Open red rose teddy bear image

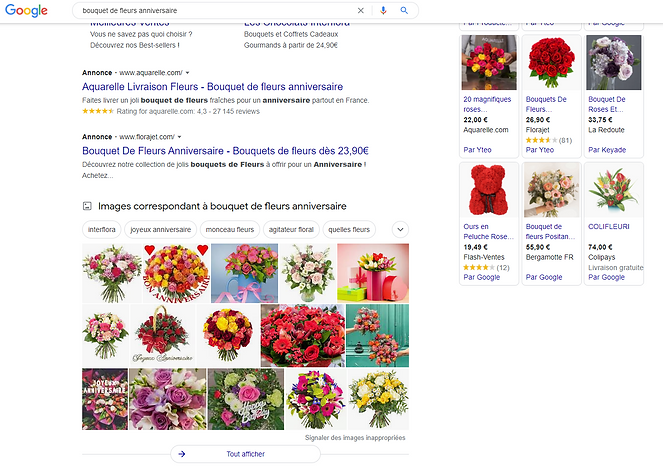pyautogui.click(x=489, y=190)
